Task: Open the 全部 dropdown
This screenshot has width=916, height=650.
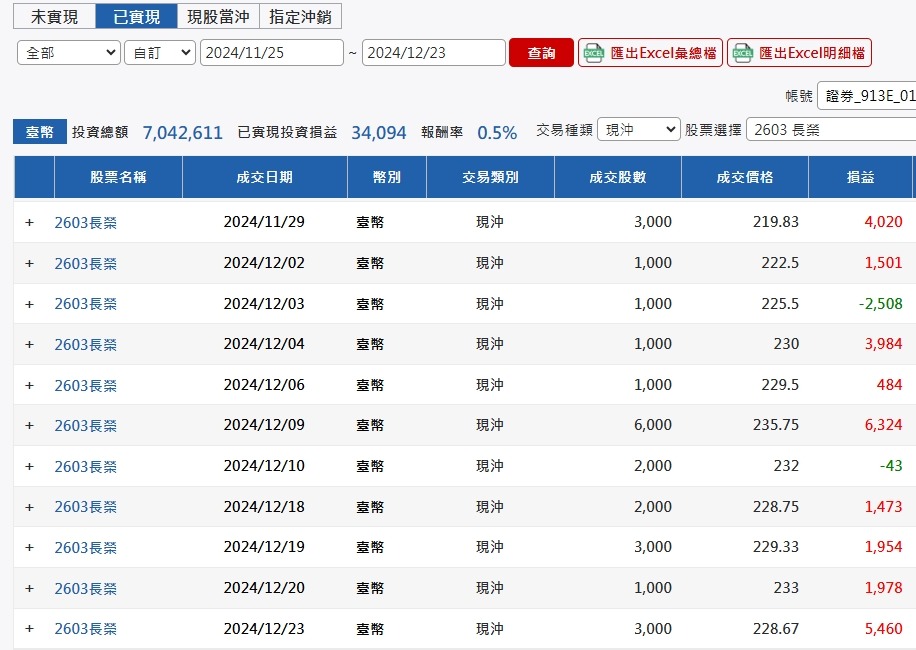Action: coord(69,53)
